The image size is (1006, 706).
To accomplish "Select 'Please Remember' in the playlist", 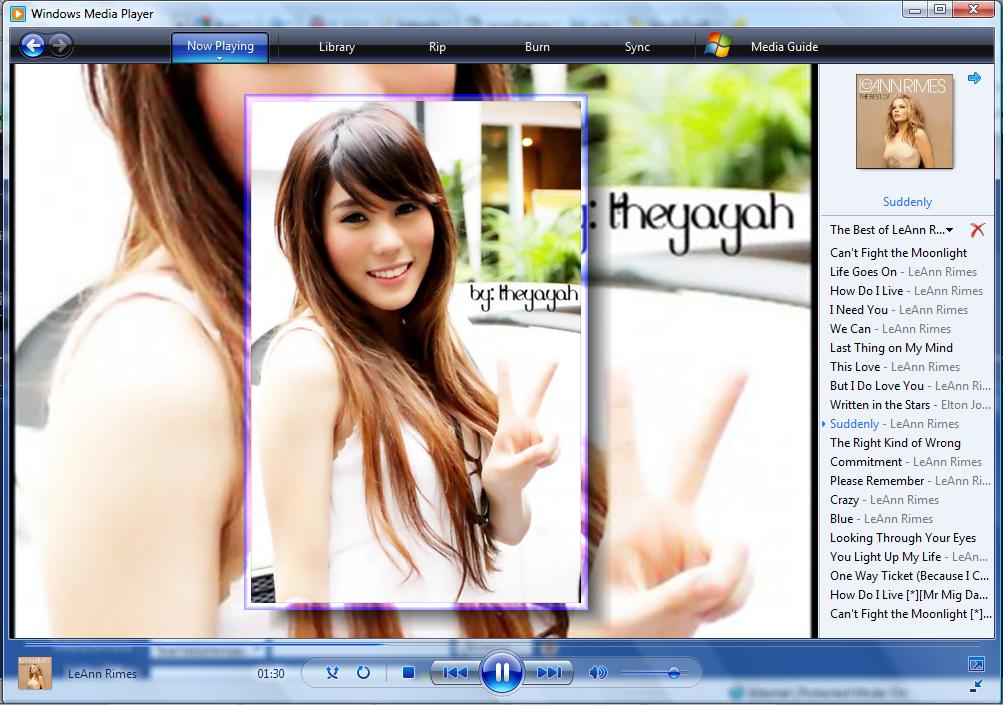I will pyautogui.click(x=908, y=481).
